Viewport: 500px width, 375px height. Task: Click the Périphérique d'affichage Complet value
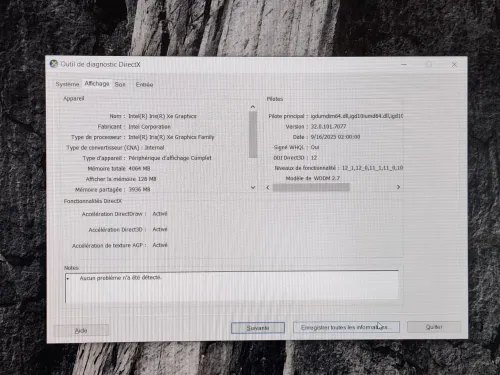[x=170, y=158]
